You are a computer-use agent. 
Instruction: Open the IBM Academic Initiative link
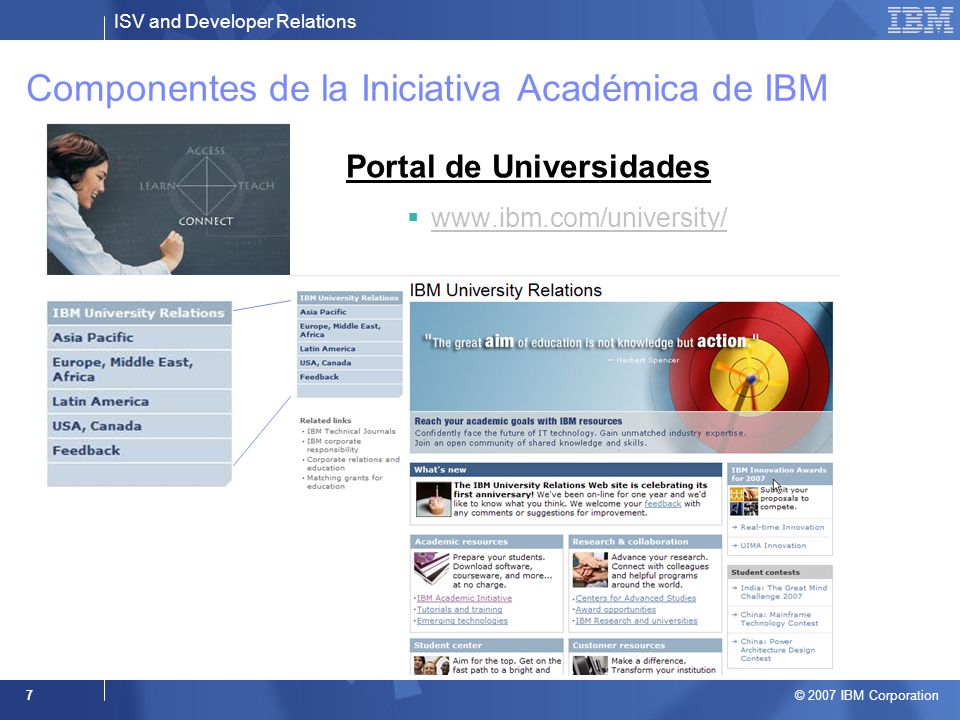click(x=464, y=598)
